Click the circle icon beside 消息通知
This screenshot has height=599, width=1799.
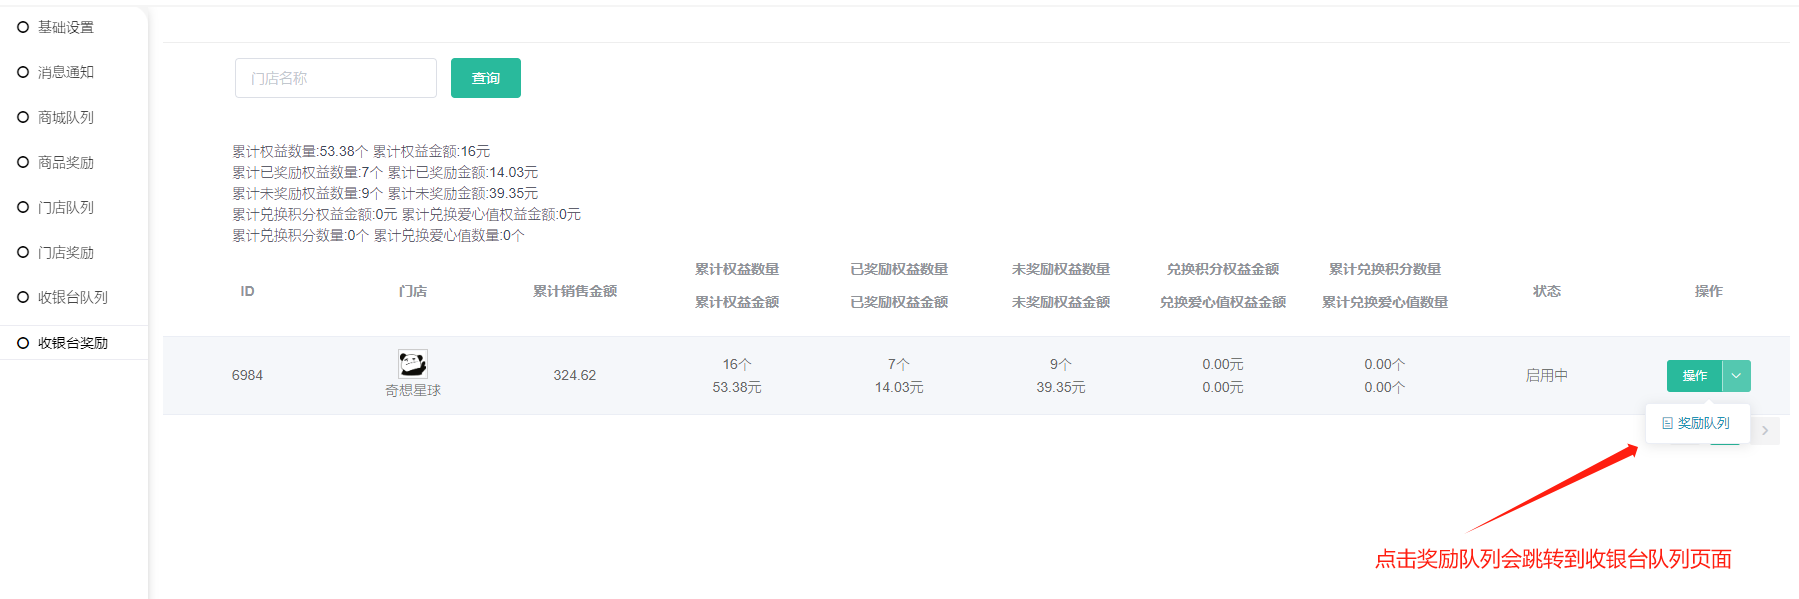coord(23,72)
